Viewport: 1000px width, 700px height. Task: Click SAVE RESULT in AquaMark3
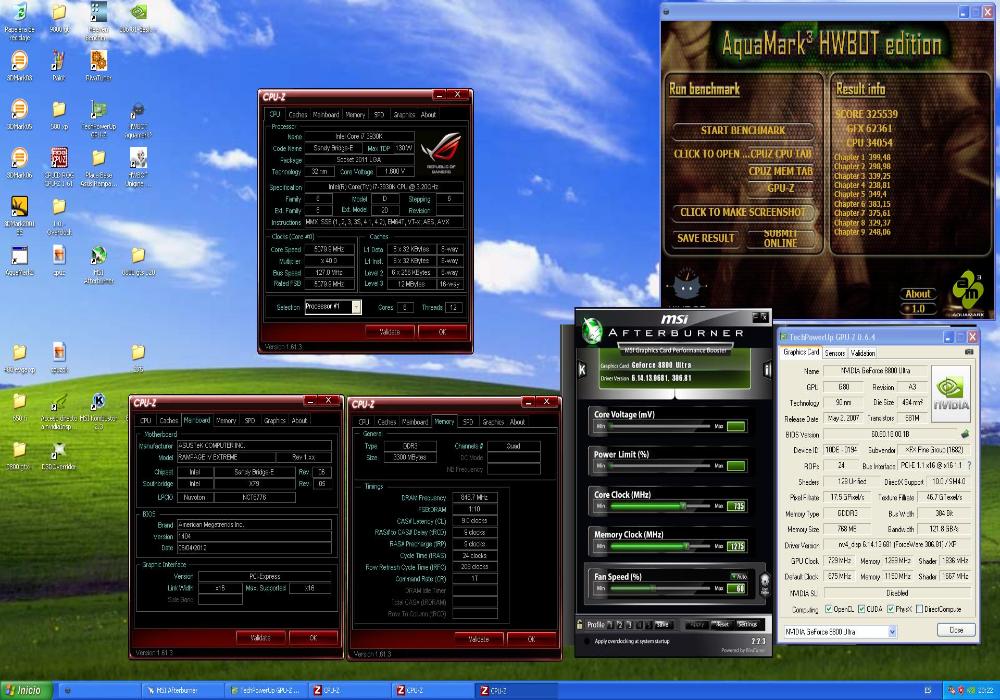[x=705, y=238]
